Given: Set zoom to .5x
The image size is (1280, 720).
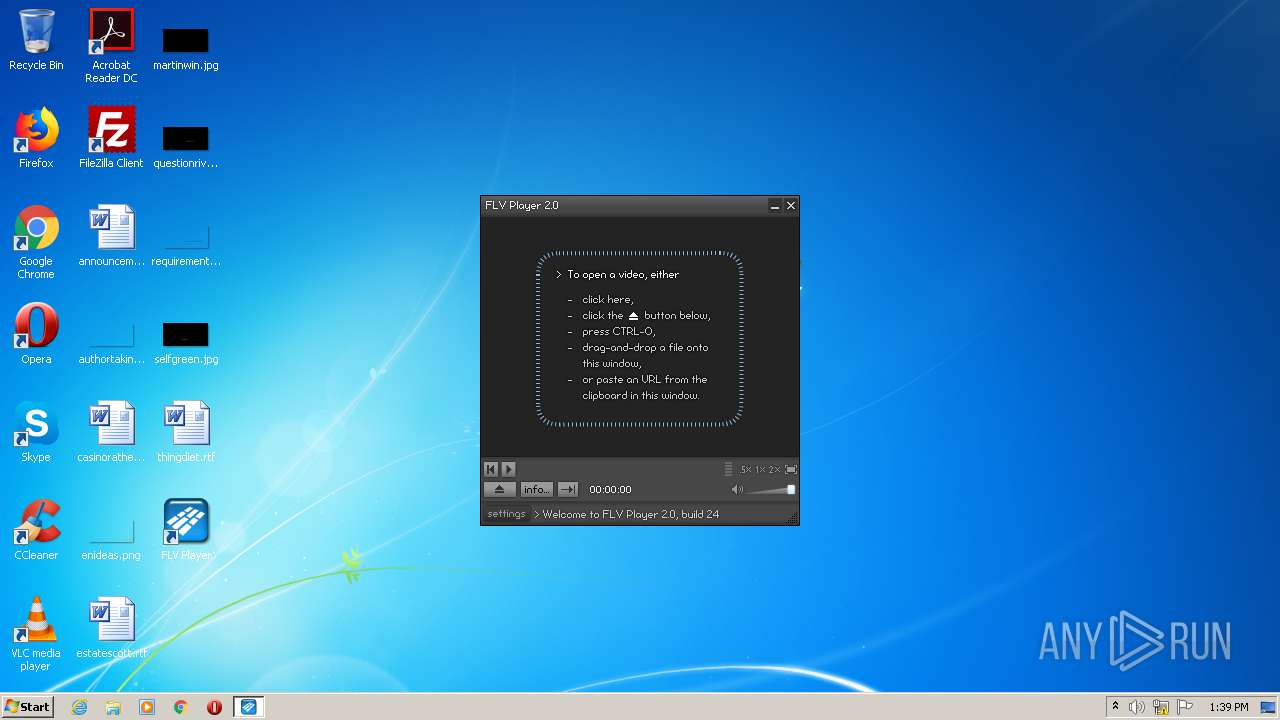Looking at the screenshot, I should tap(746, 469).
